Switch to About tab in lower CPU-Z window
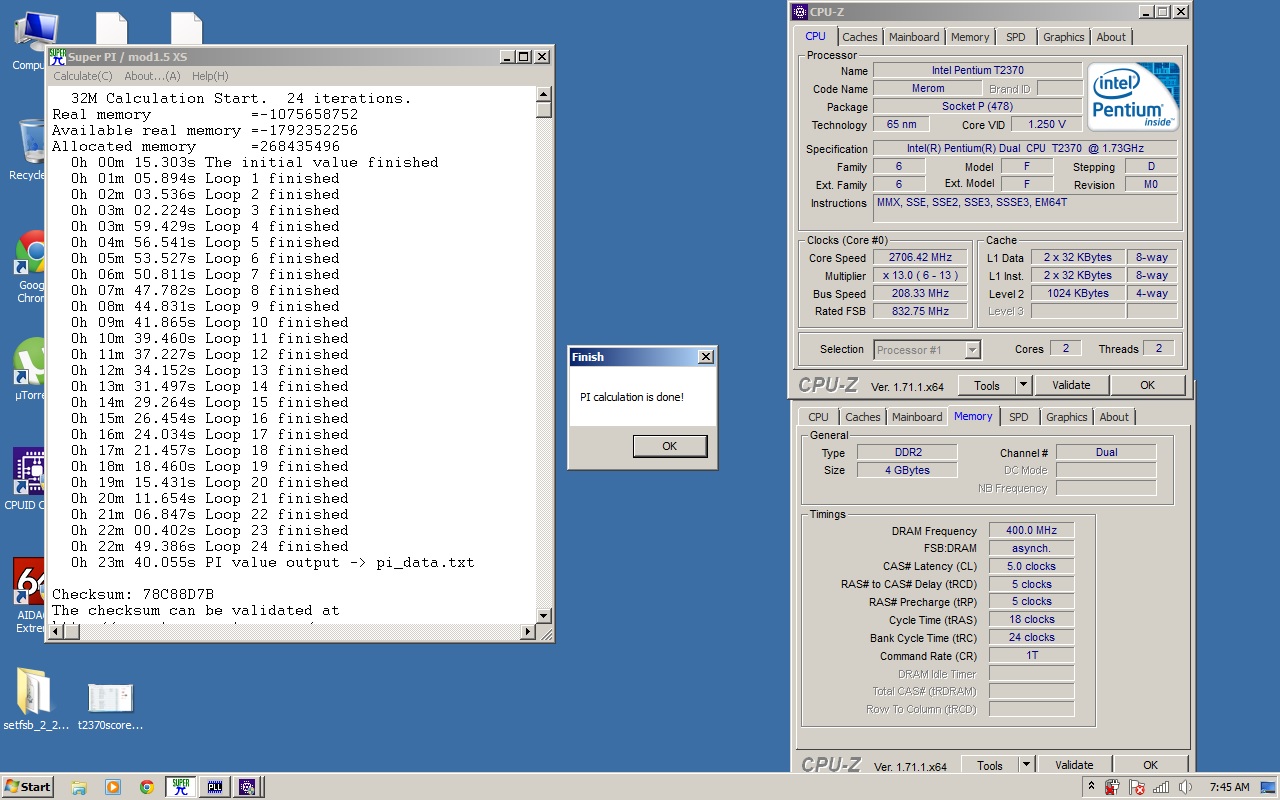Image resolution: width=1280 pixels, height=800 pixels. [x=1114, y=417]
